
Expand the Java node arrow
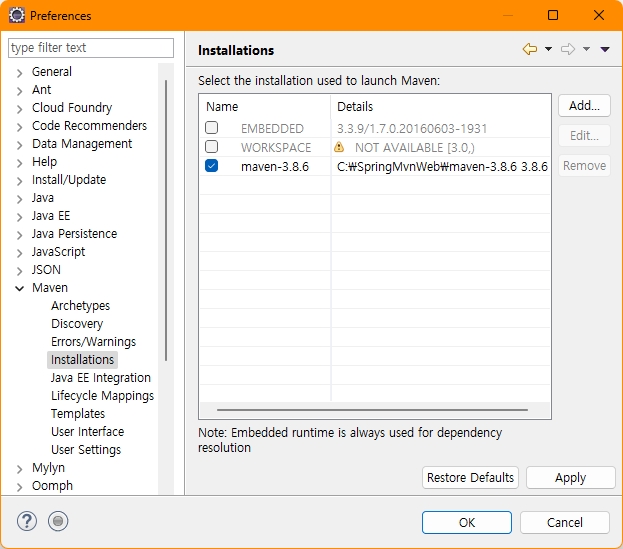(19, 199)
